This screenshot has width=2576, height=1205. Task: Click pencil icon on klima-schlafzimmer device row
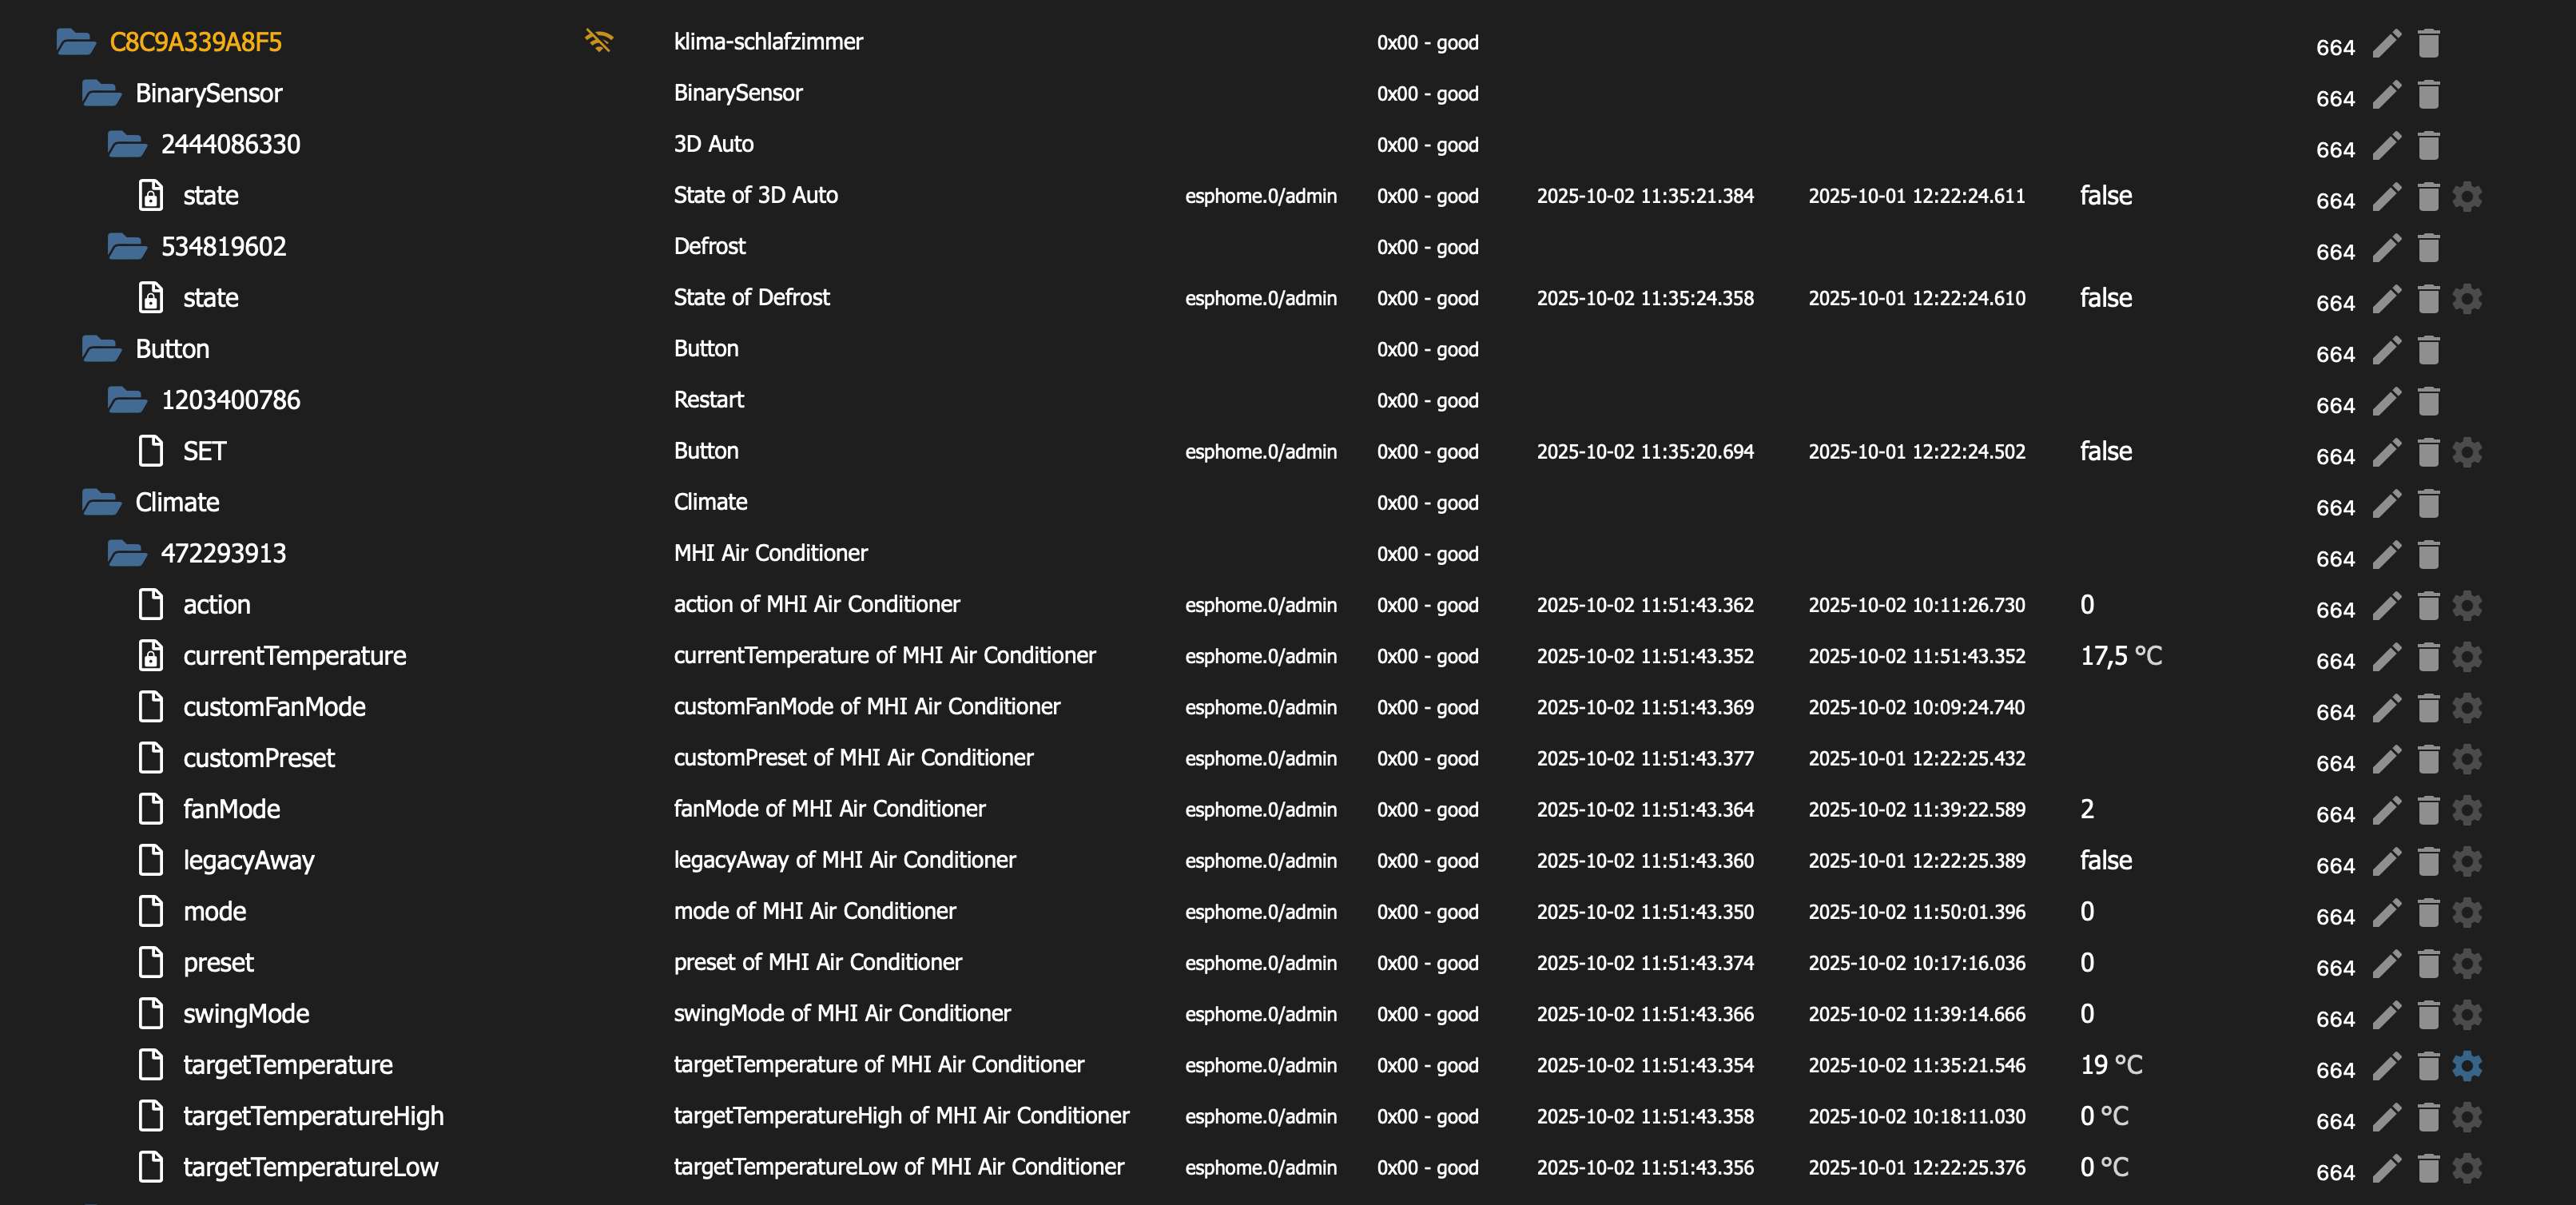click(x=2386, y=44)
